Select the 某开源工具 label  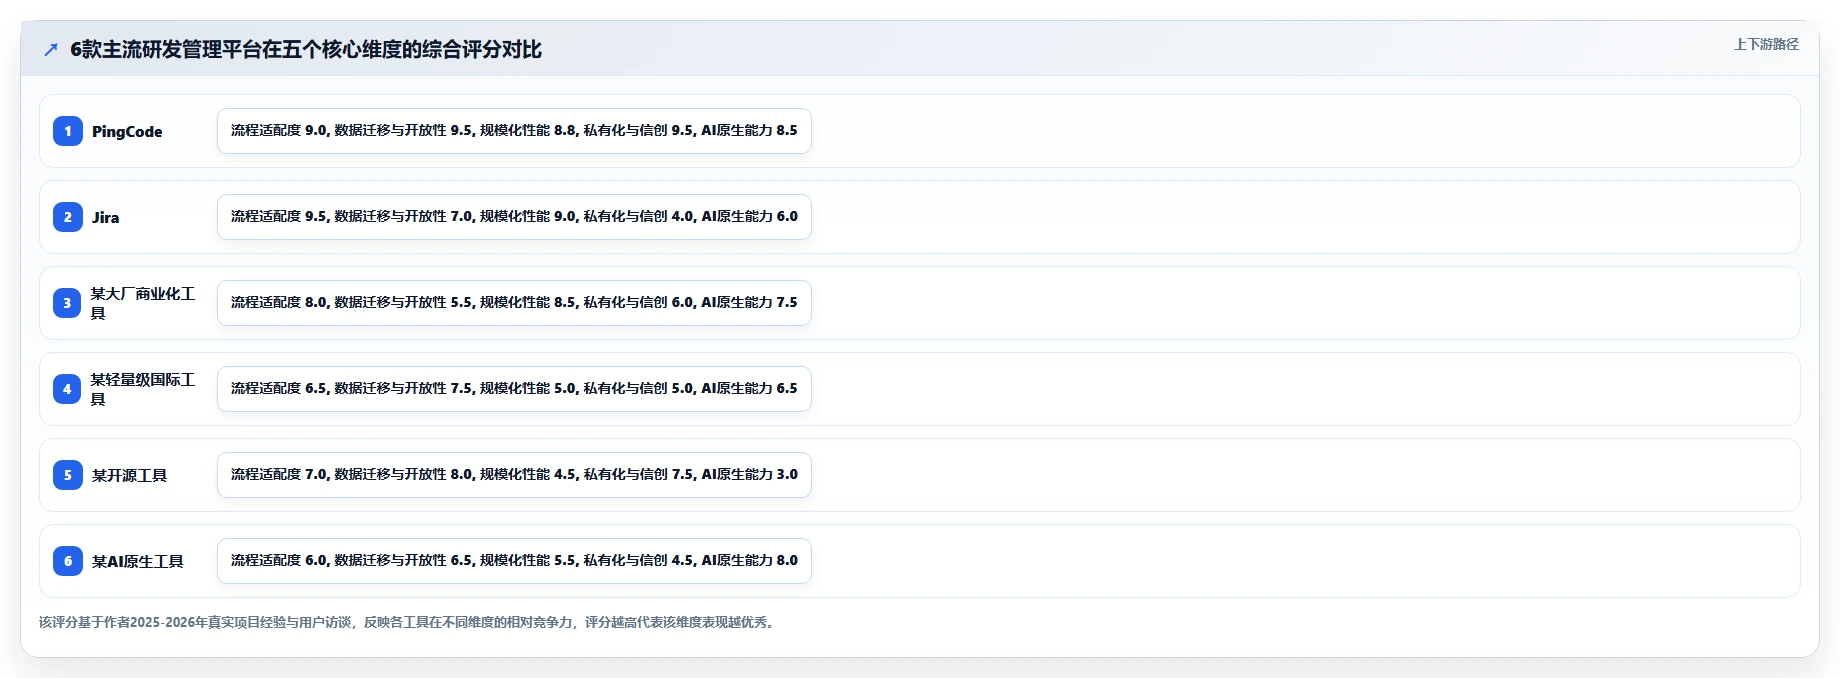[x=129, y=476]
